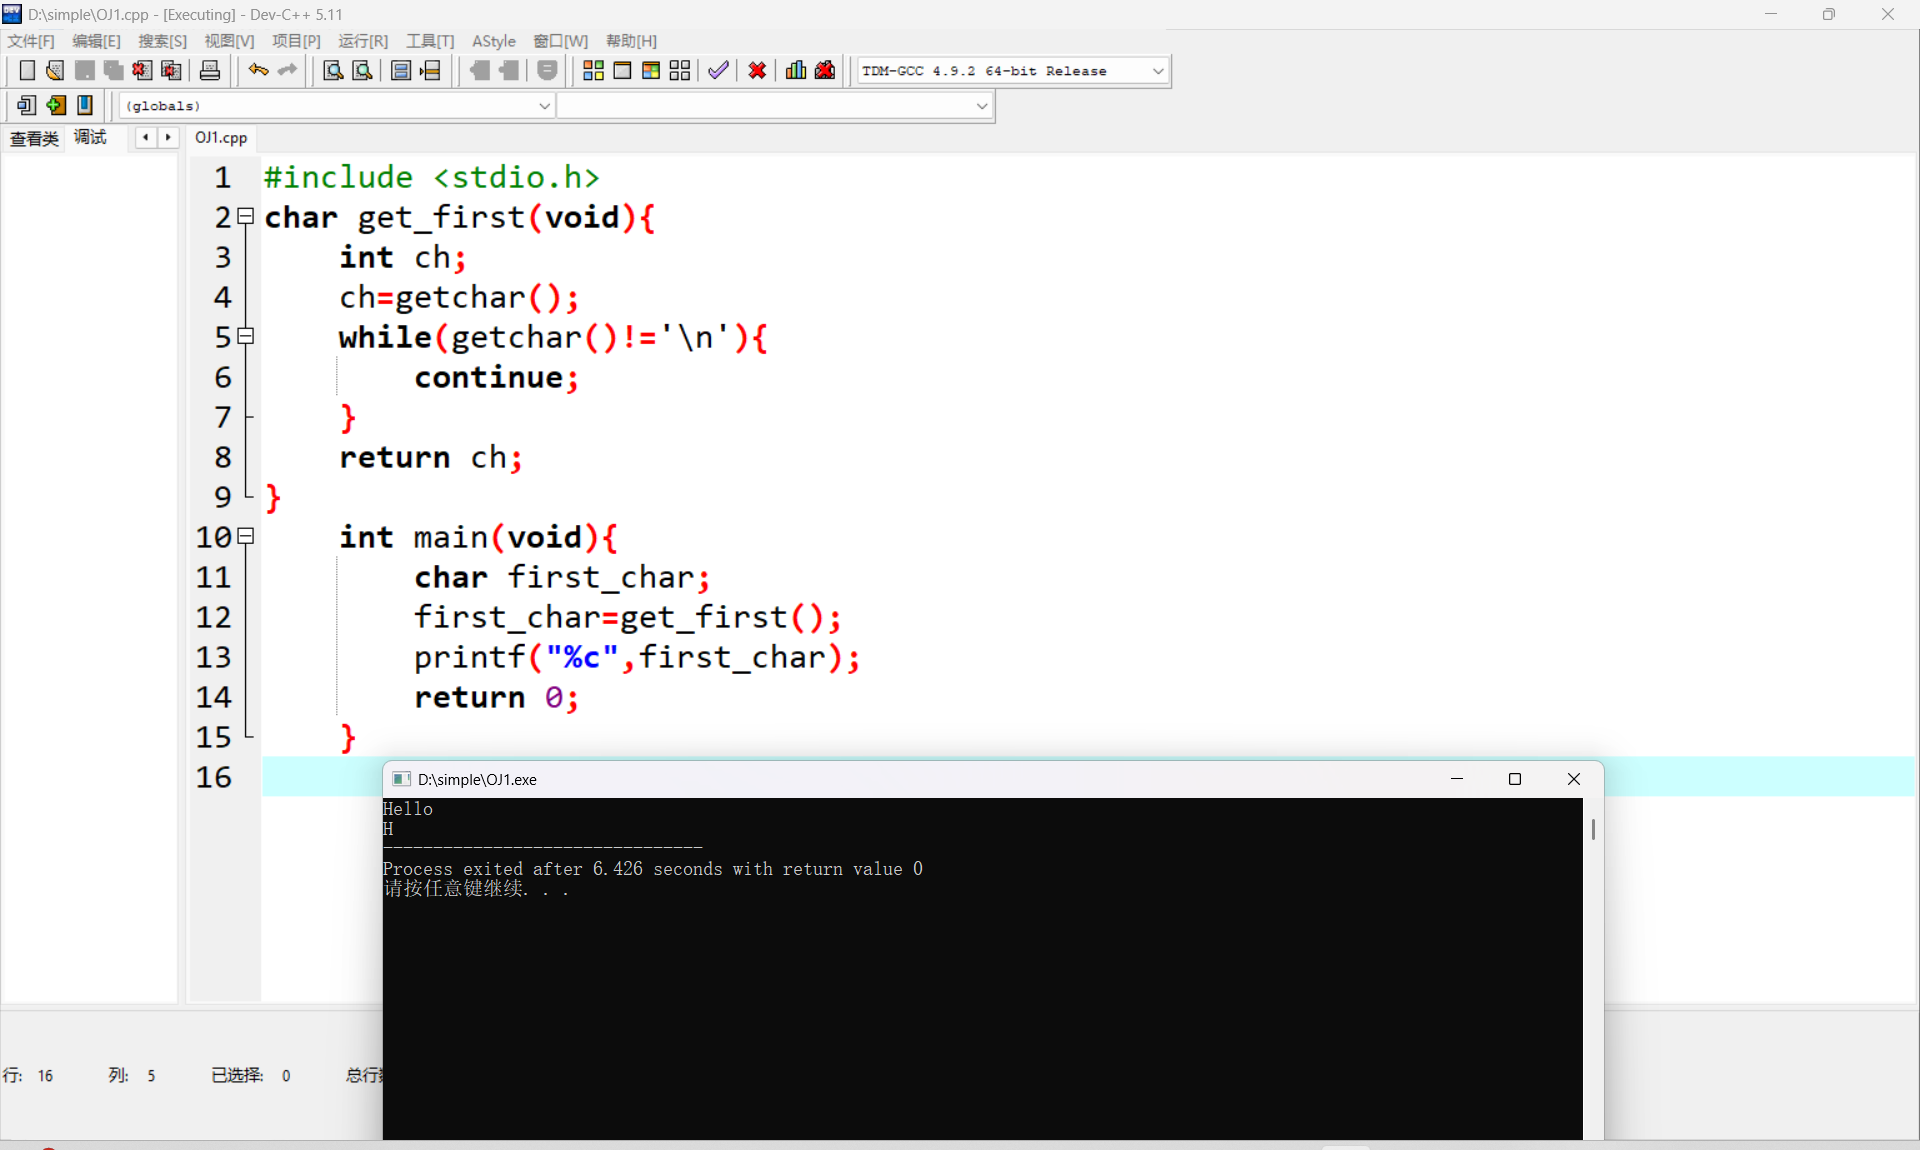
Task: Collapse the while loop fold on line 5
Action: (246, 336)
